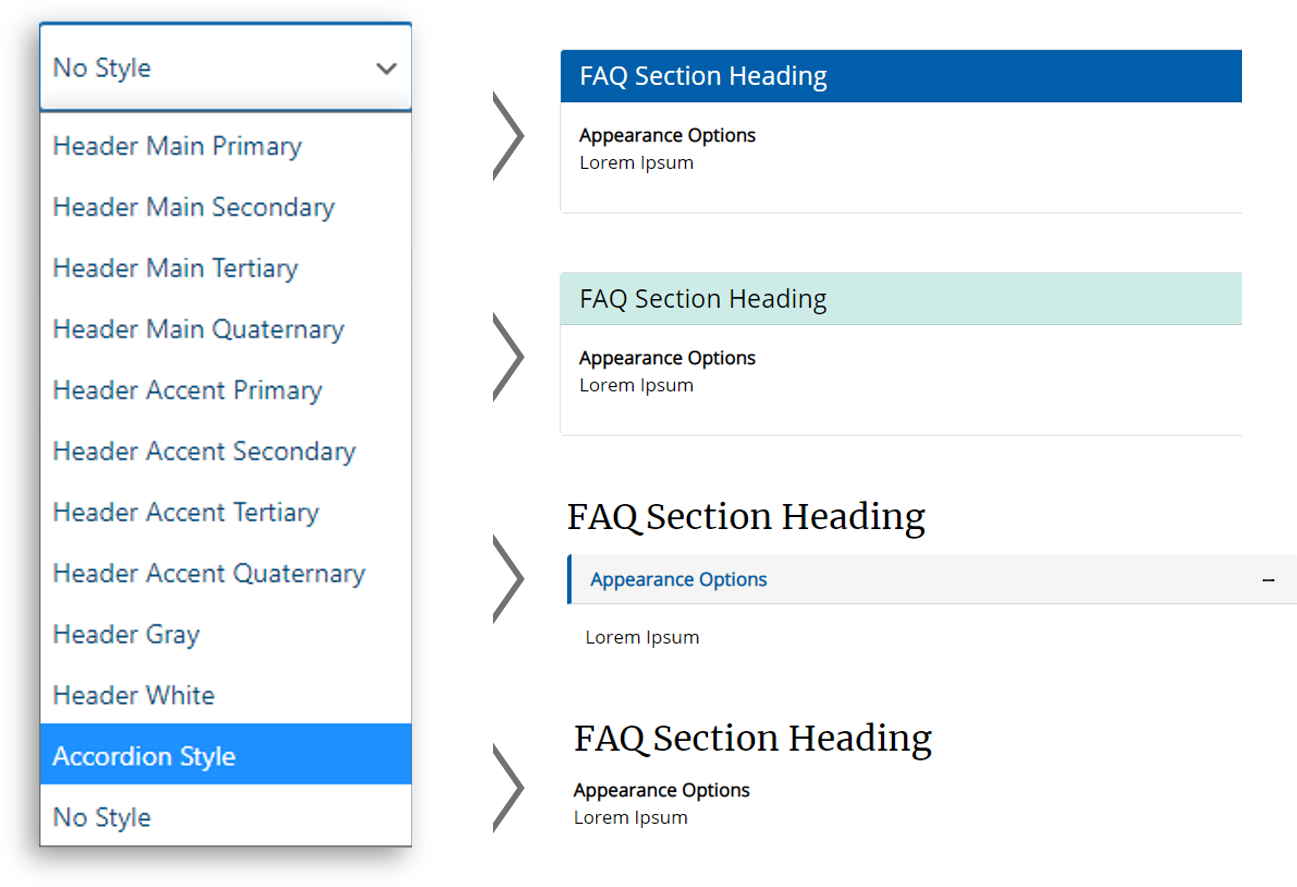Open the No Style dropdown chevron
Viewport: 1297px width, 887px height.
[x=387, y=68]
